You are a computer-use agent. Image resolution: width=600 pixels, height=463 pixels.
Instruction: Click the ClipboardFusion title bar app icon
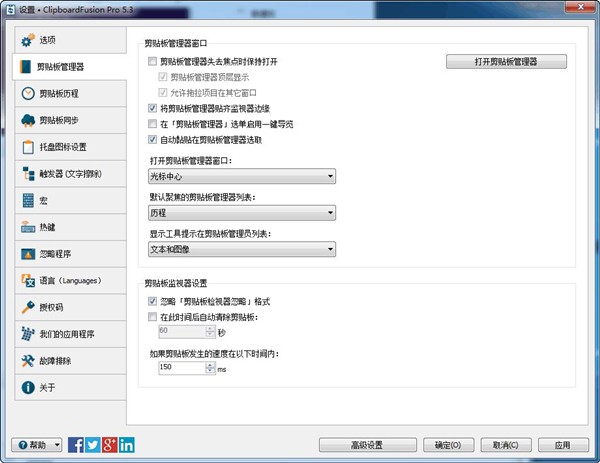click(x=11, y=10)
